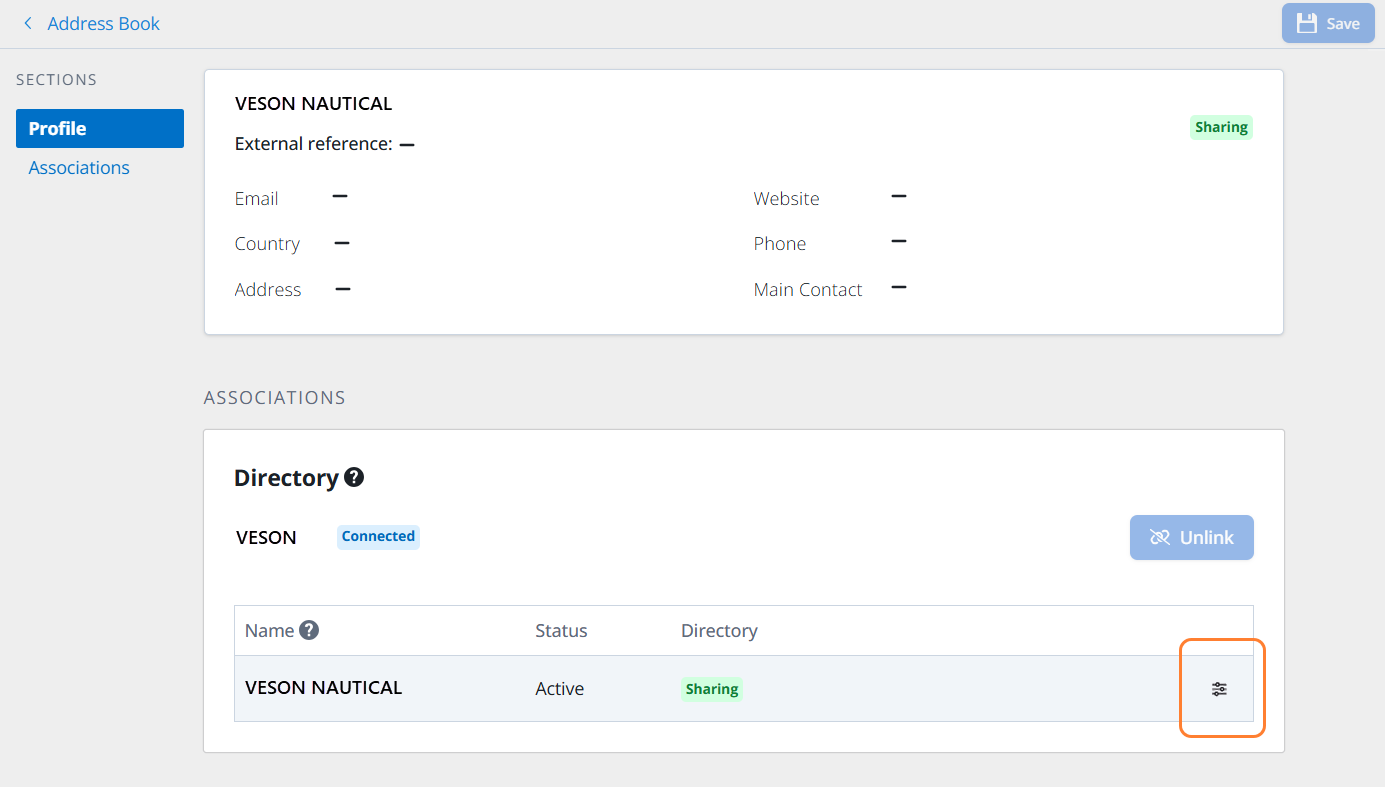This screenshot has width=1385, height=787.
Task: Click the back chevron beside Address Book
Action: click(x=28, y=23)
